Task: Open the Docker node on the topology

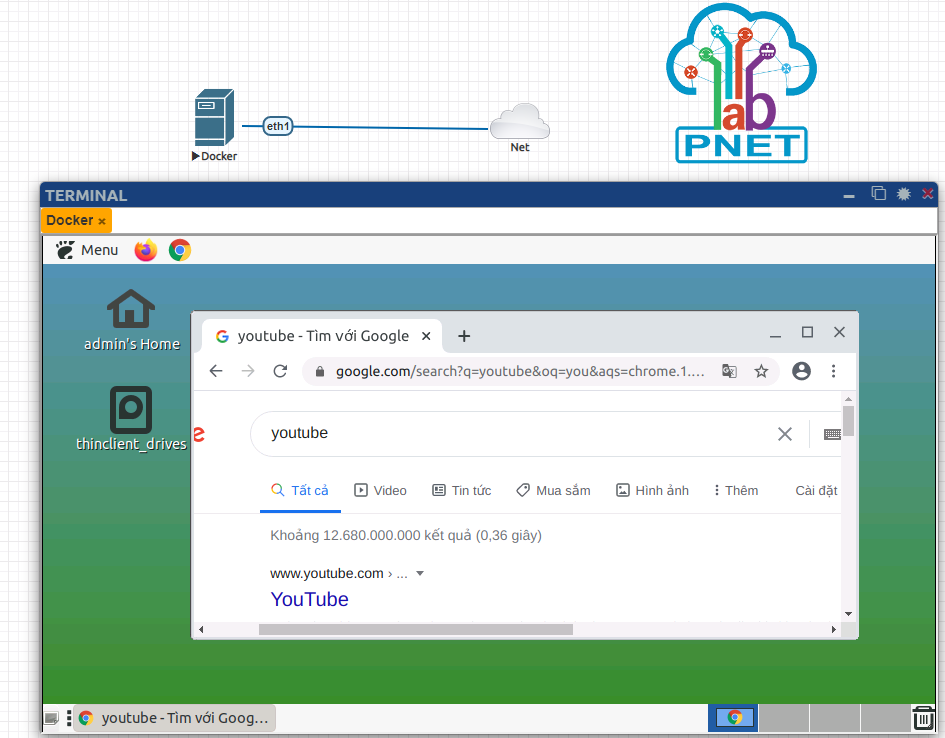Action: [213, 115]
